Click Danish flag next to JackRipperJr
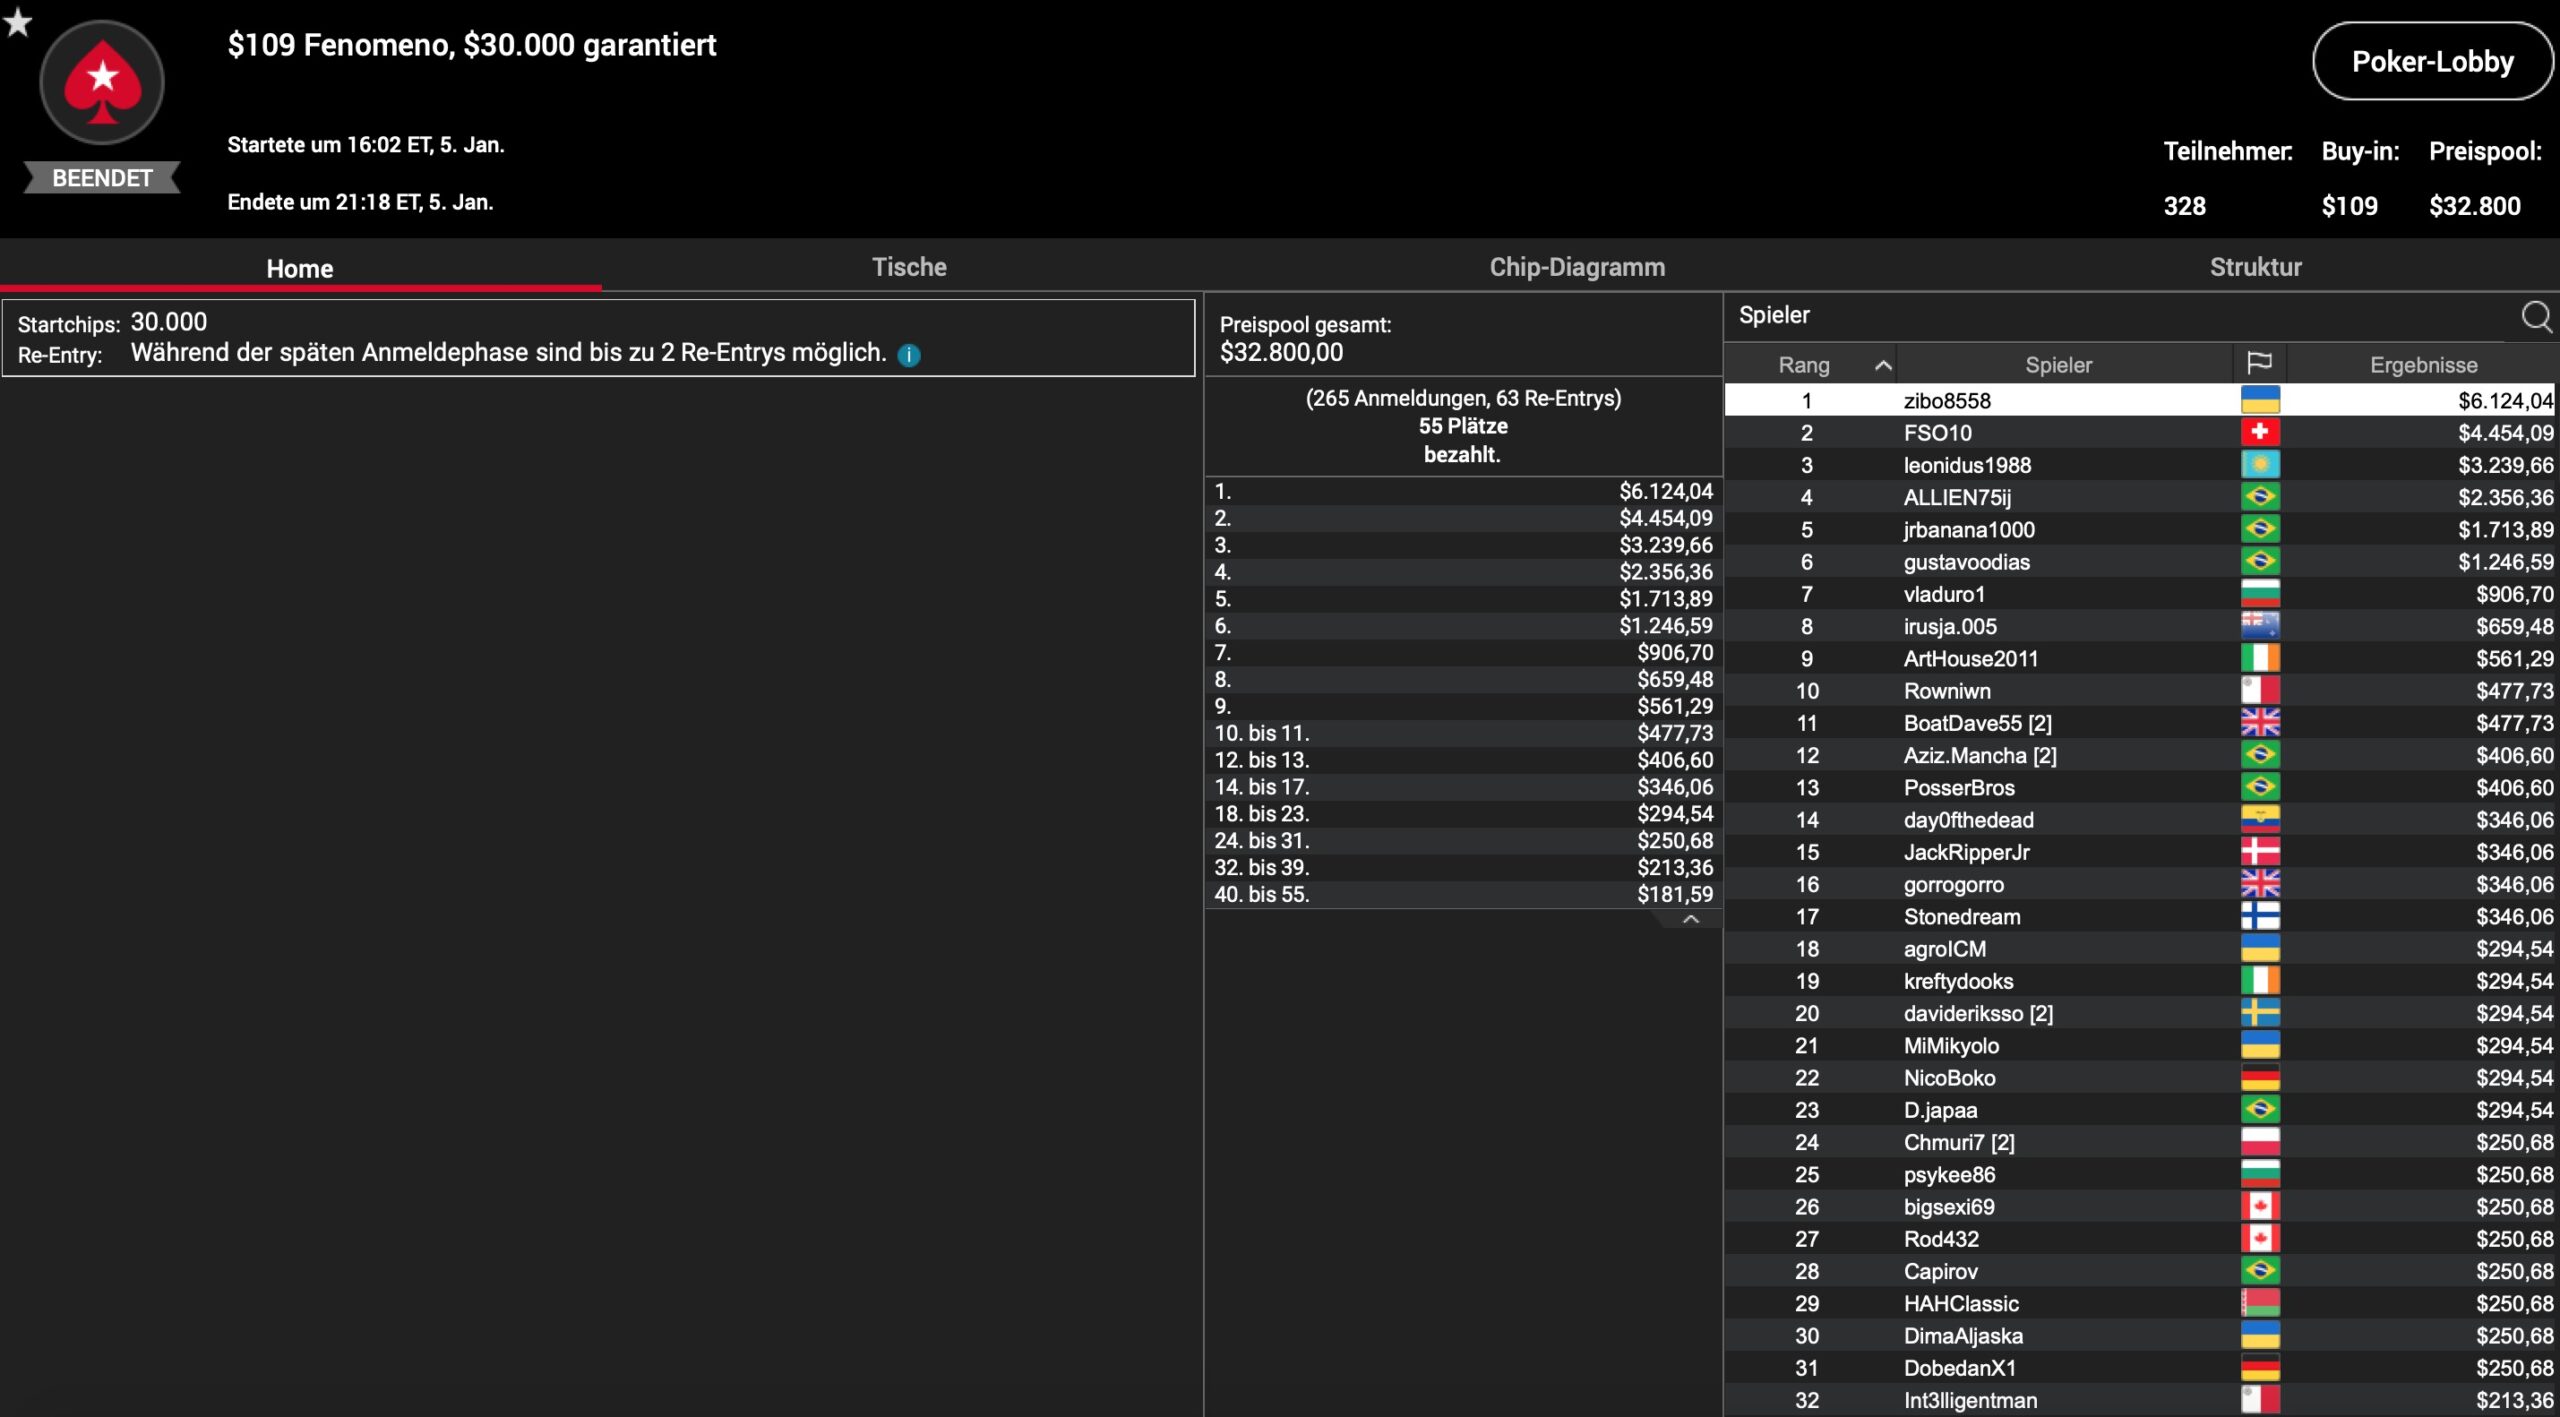 (2259, 852)
